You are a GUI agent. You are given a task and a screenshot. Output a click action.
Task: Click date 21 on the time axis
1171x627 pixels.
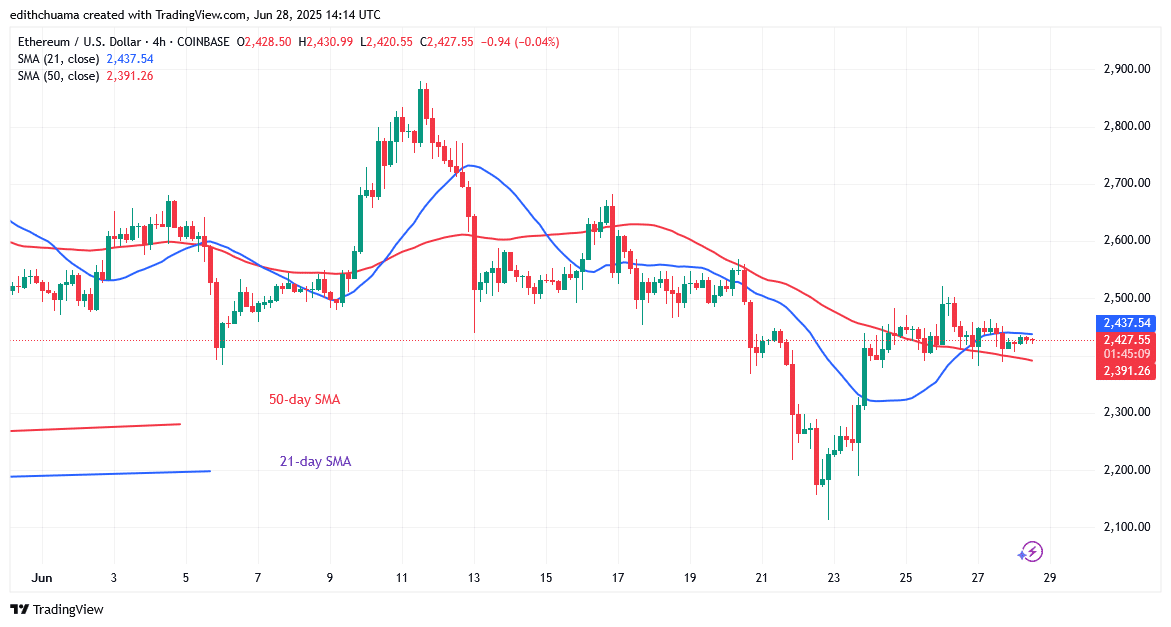pos(762,578)
